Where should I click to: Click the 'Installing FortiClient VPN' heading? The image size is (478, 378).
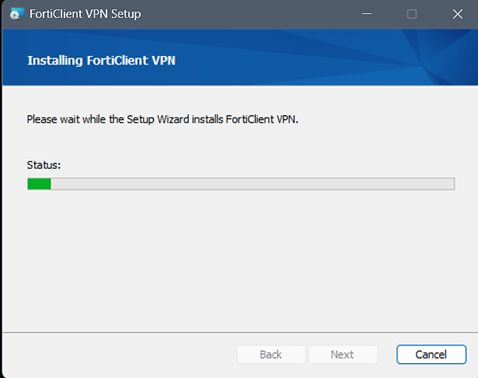(x=101, y=61)
